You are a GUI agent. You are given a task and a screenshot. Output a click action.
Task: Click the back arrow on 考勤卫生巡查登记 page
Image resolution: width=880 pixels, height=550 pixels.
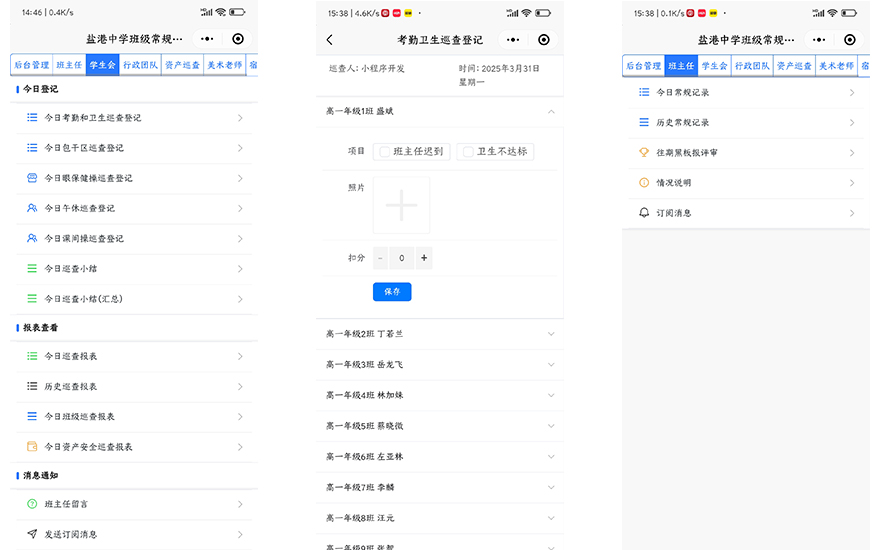click(x=330, y=40)
